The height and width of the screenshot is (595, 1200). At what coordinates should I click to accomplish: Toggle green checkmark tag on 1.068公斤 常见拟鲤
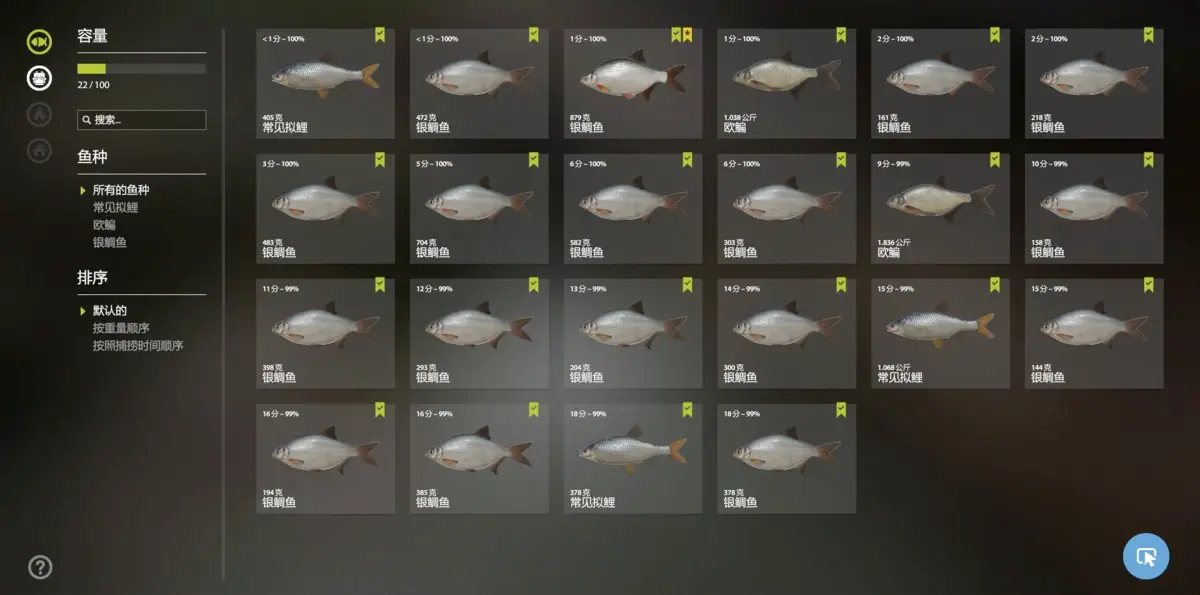coord(995,285)
